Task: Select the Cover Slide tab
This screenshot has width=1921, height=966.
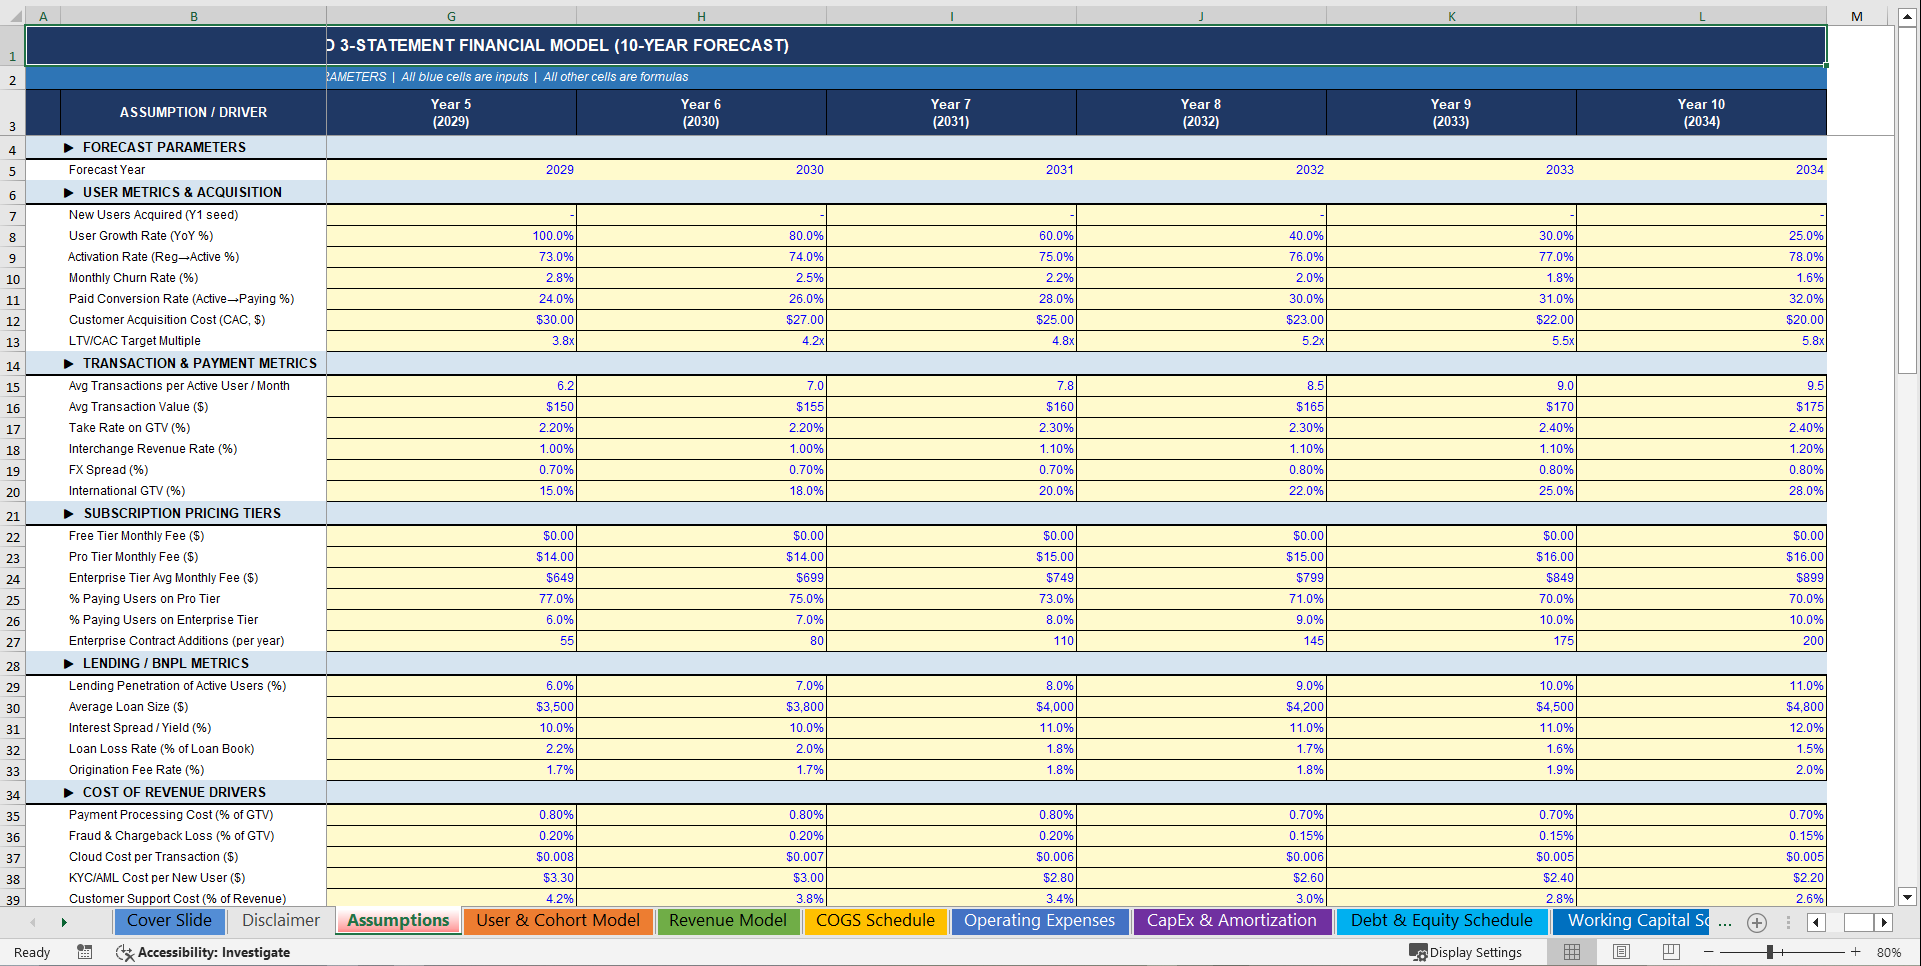Action: (169, 921)
